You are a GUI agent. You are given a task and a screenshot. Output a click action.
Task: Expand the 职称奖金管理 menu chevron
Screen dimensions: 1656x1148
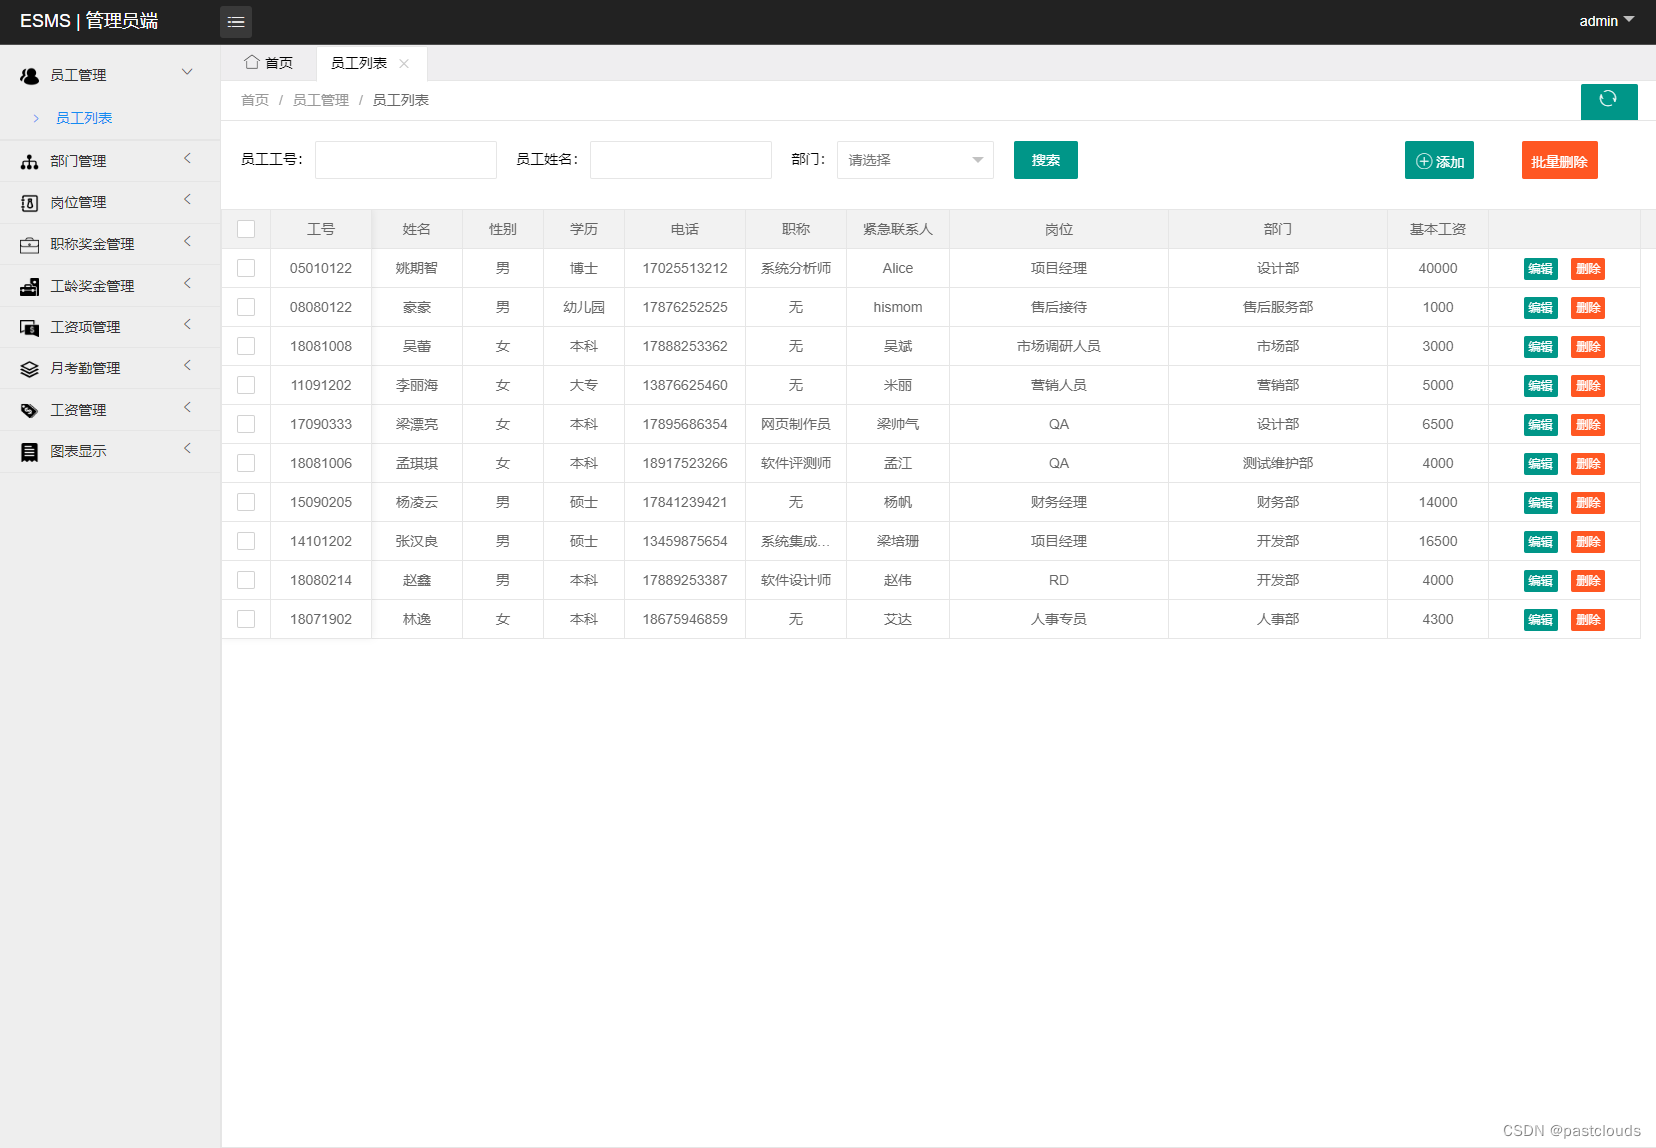pyautogui.click(x=187, y=242)
